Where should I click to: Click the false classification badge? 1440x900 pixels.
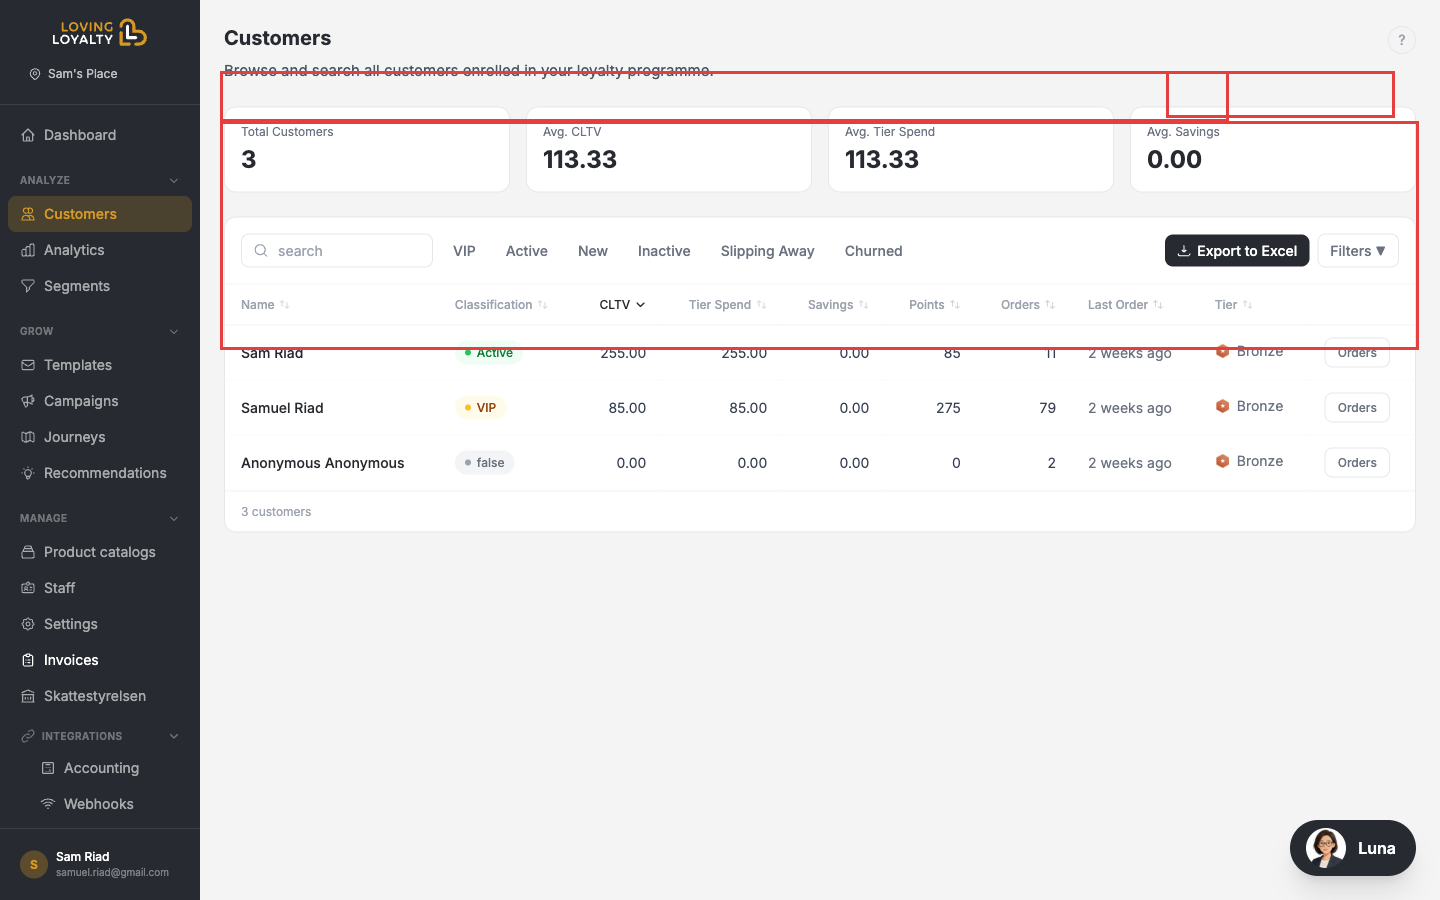(485, 463)
